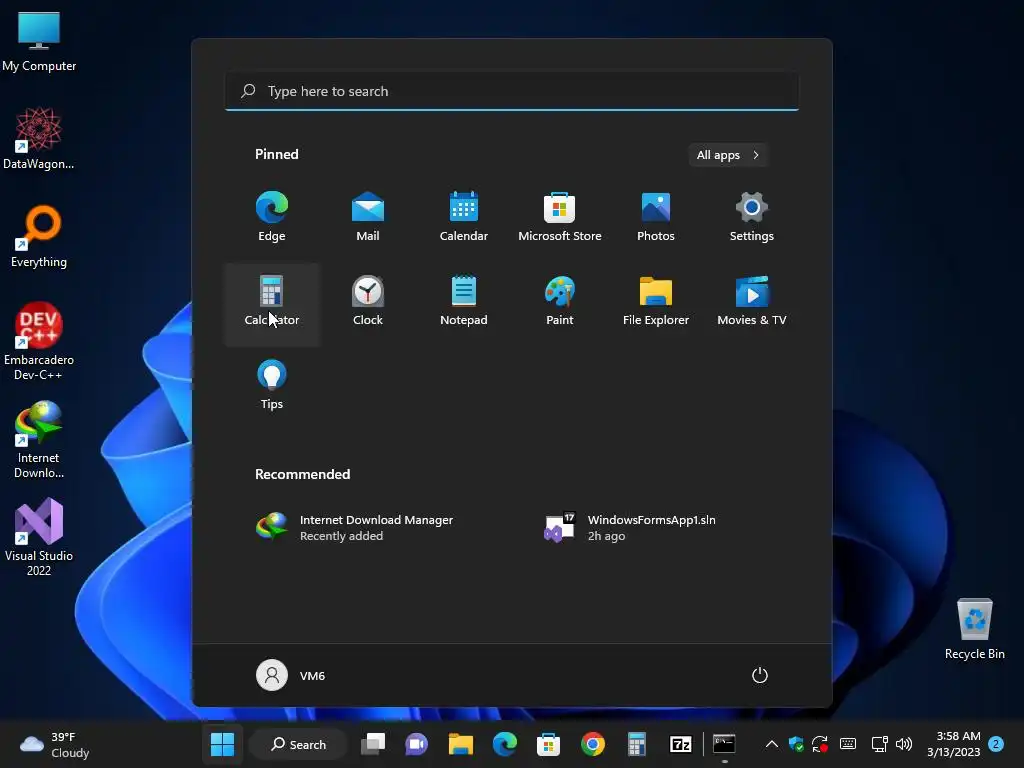The image size is (1024, 768).
Task: Select Internet Download Manager desktop shortcut
Action: (x=39, y=440)
